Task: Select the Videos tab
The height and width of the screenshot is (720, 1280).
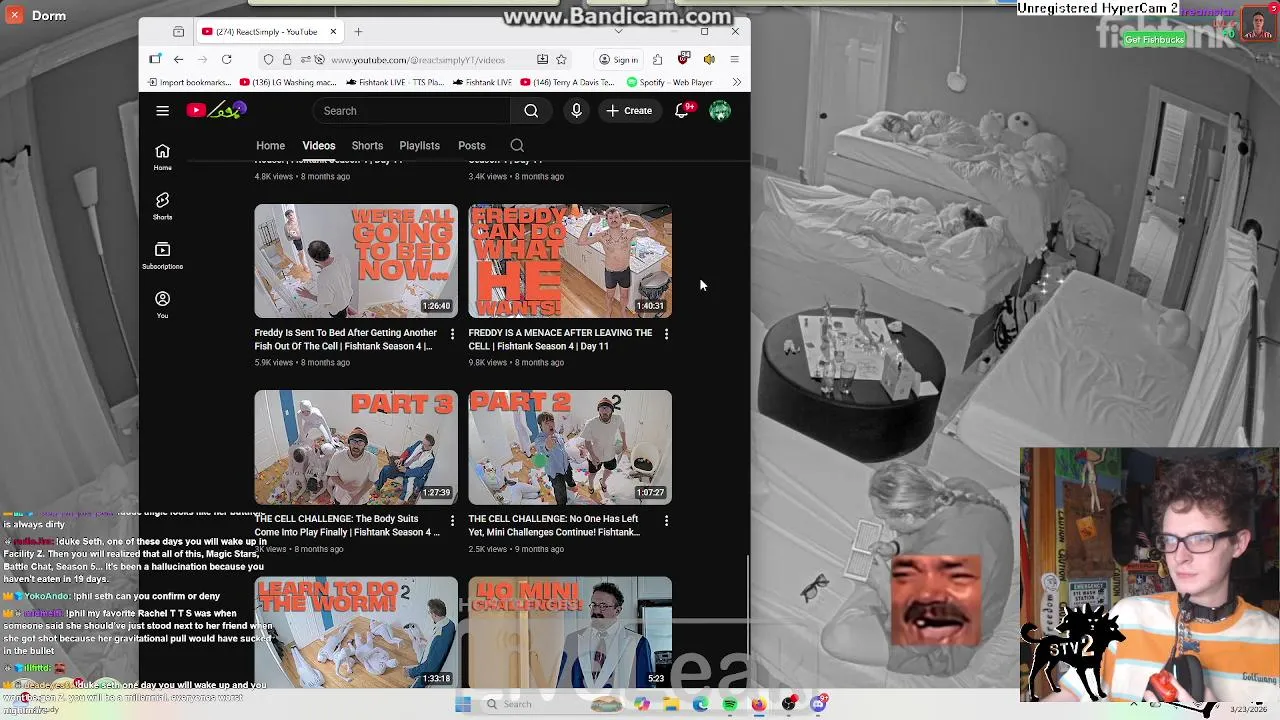Action: coord(319,146)
